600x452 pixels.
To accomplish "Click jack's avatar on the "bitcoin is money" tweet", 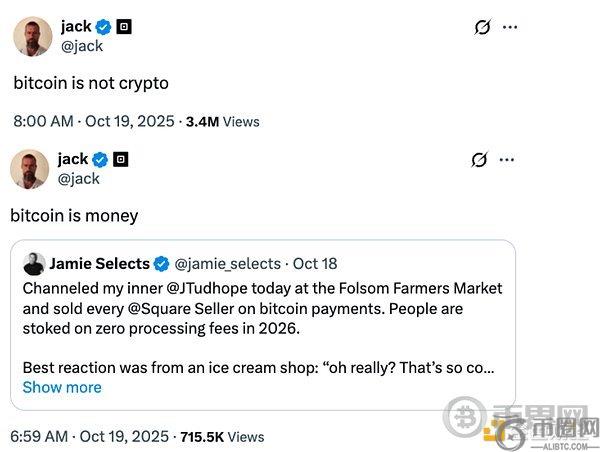I will point(30,169).
